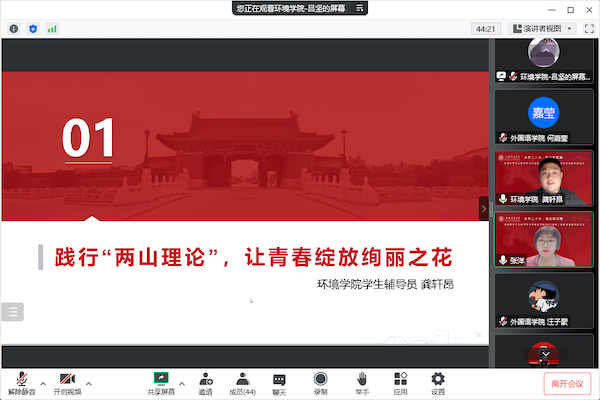Viewport: 600px width, 400px height.
Task: Unmute the microphone (解除静音)
Action: [x=20, y=383]
